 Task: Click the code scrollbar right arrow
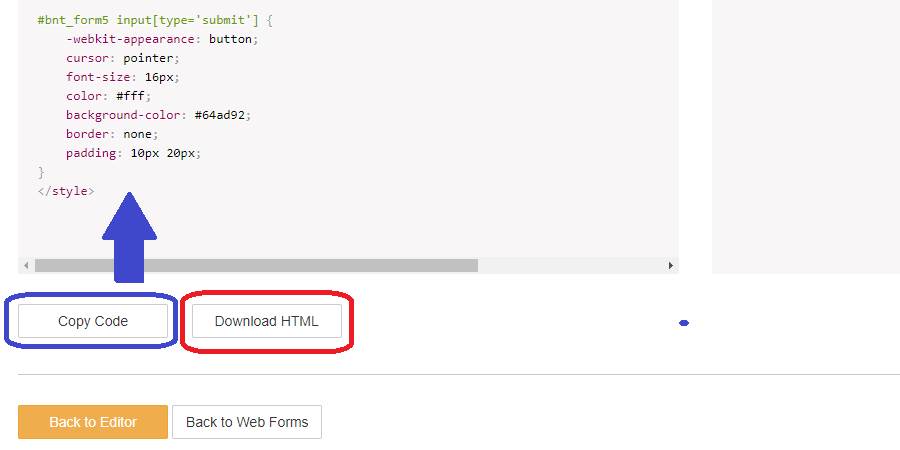670,265
